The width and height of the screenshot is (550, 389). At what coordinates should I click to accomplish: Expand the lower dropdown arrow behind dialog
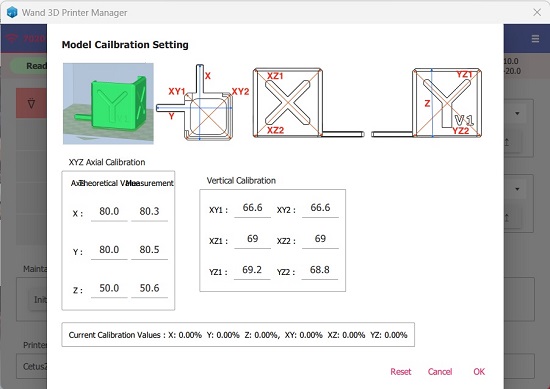pyautogui.click(x=517, y=189)
